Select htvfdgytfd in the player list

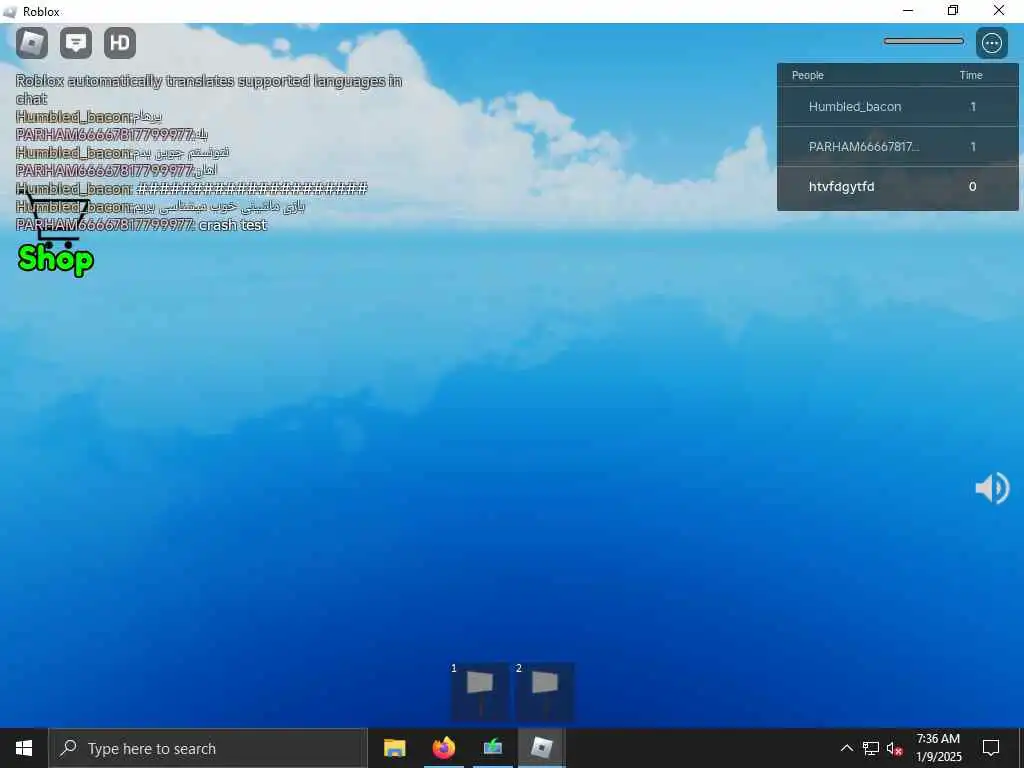pyautogui.click(x=897, y=187)
